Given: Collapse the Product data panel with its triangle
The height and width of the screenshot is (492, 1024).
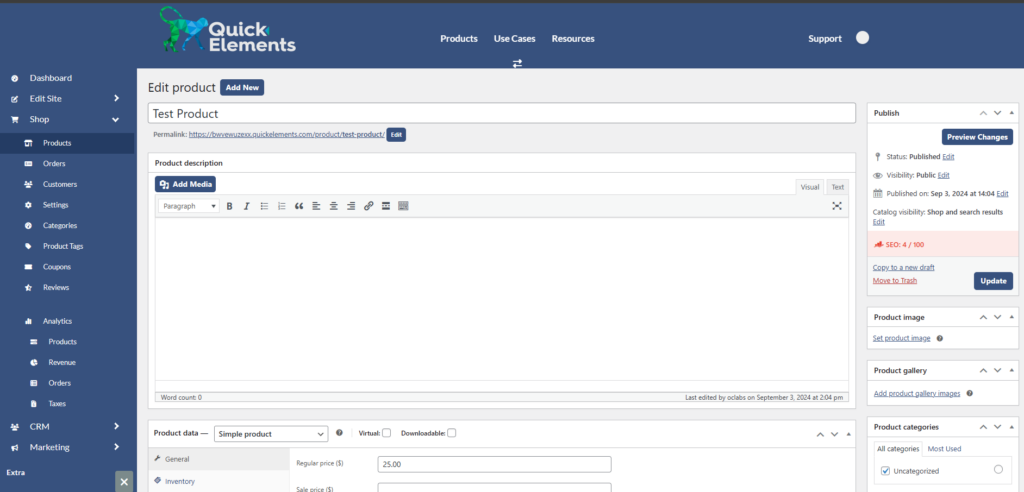Looking at the screenshot, I should pyautogui.click(x=848, y=434).
